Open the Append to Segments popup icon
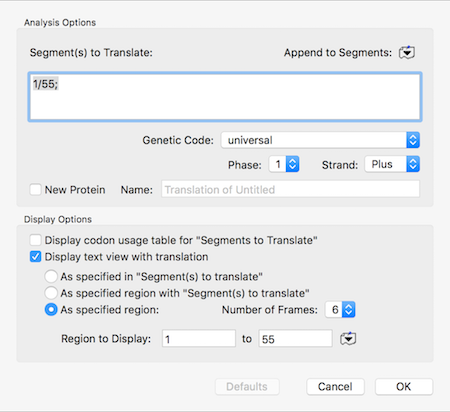The image size is (450, 412). click(x=407, y=53)
